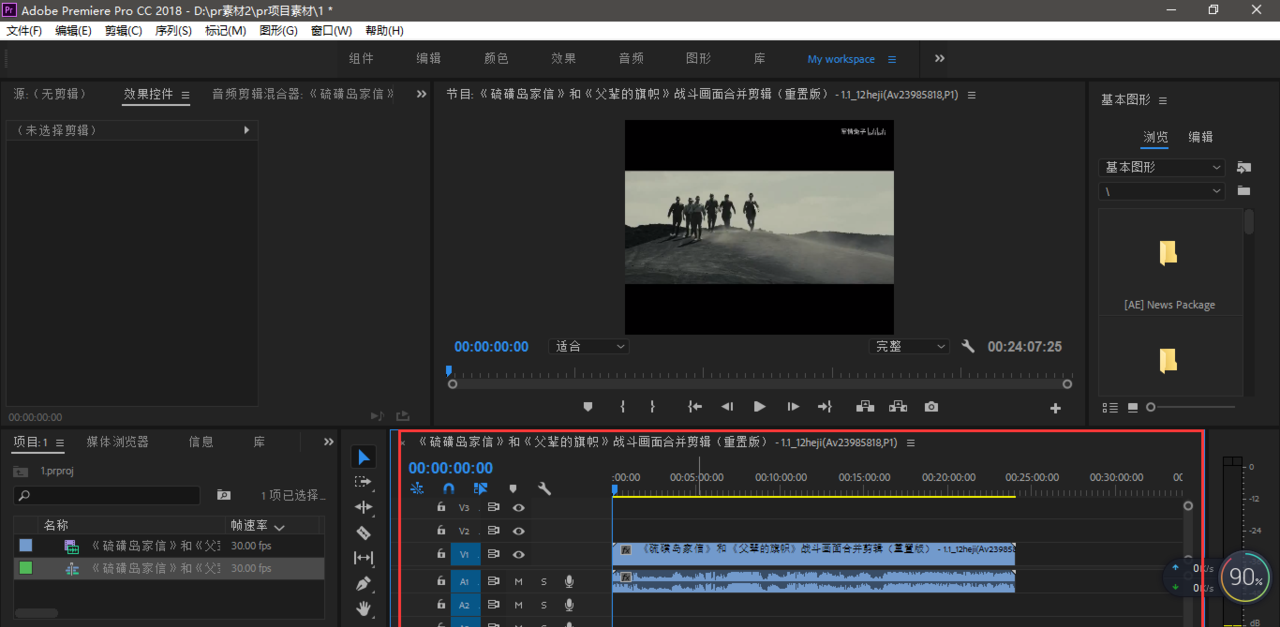The image size is (1280, 627).
Task: Select the Pen tool
Action: pyautogui.click(x=363, y=583)
